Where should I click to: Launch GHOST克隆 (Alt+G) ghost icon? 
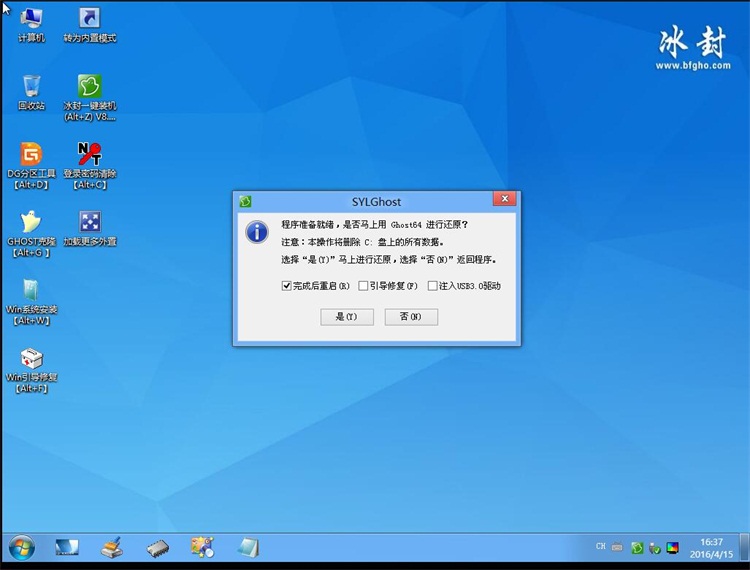(x=31, y=233)
